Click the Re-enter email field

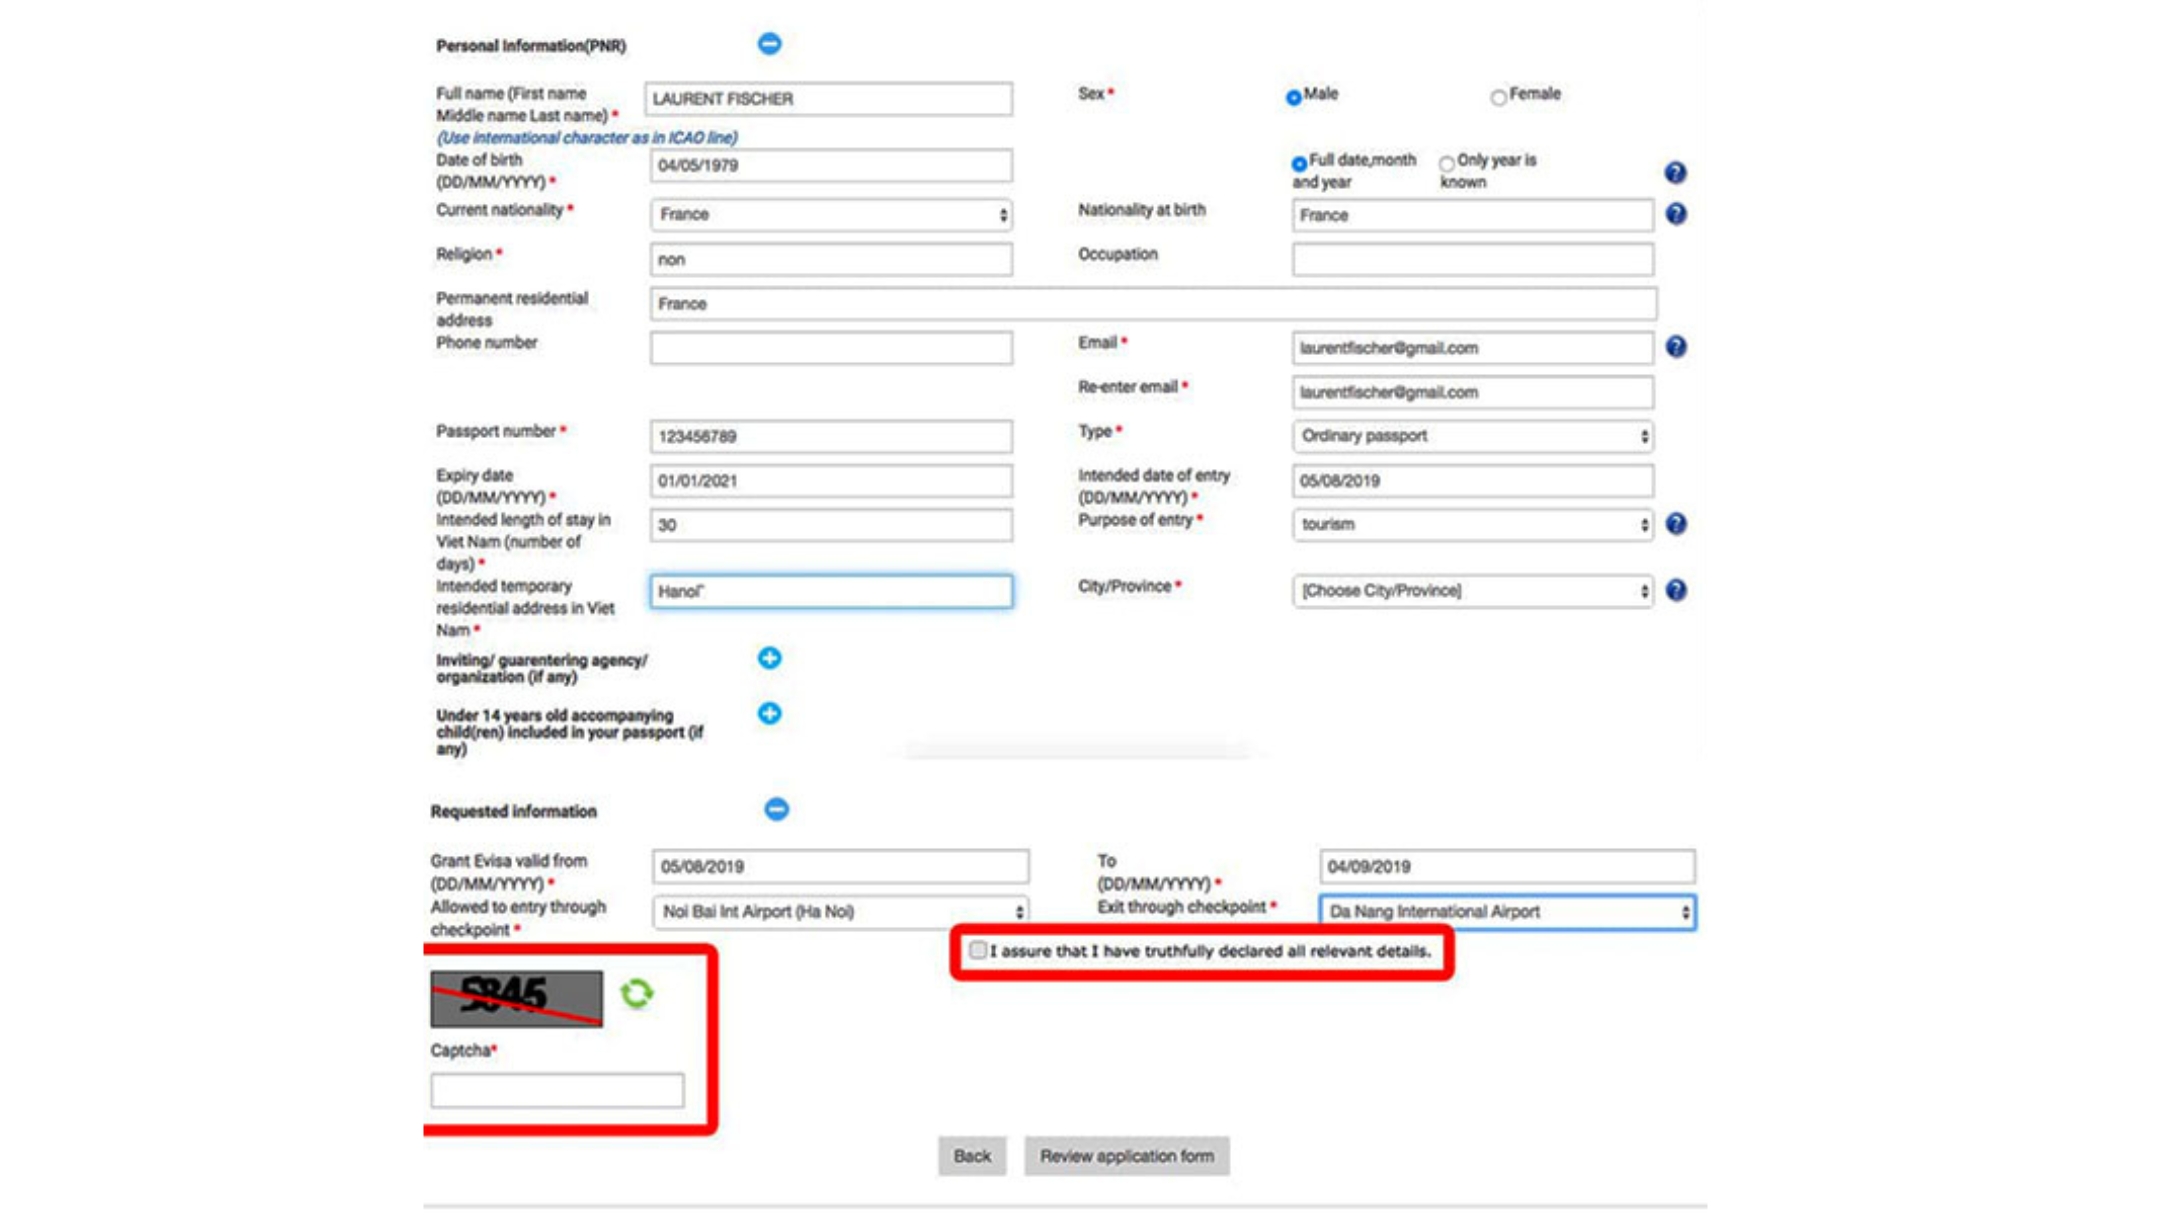pyautogui.click(x=1472, y=392)
